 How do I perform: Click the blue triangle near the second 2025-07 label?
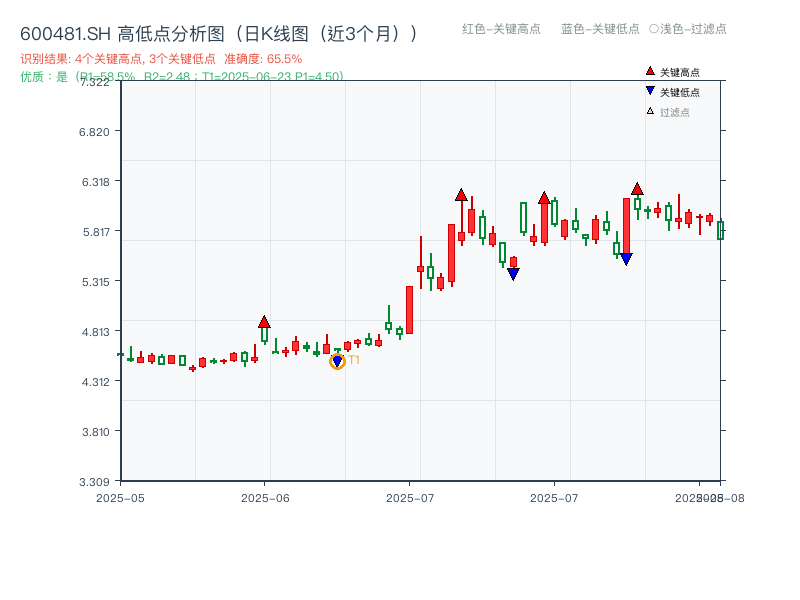(x=626, y=257)
